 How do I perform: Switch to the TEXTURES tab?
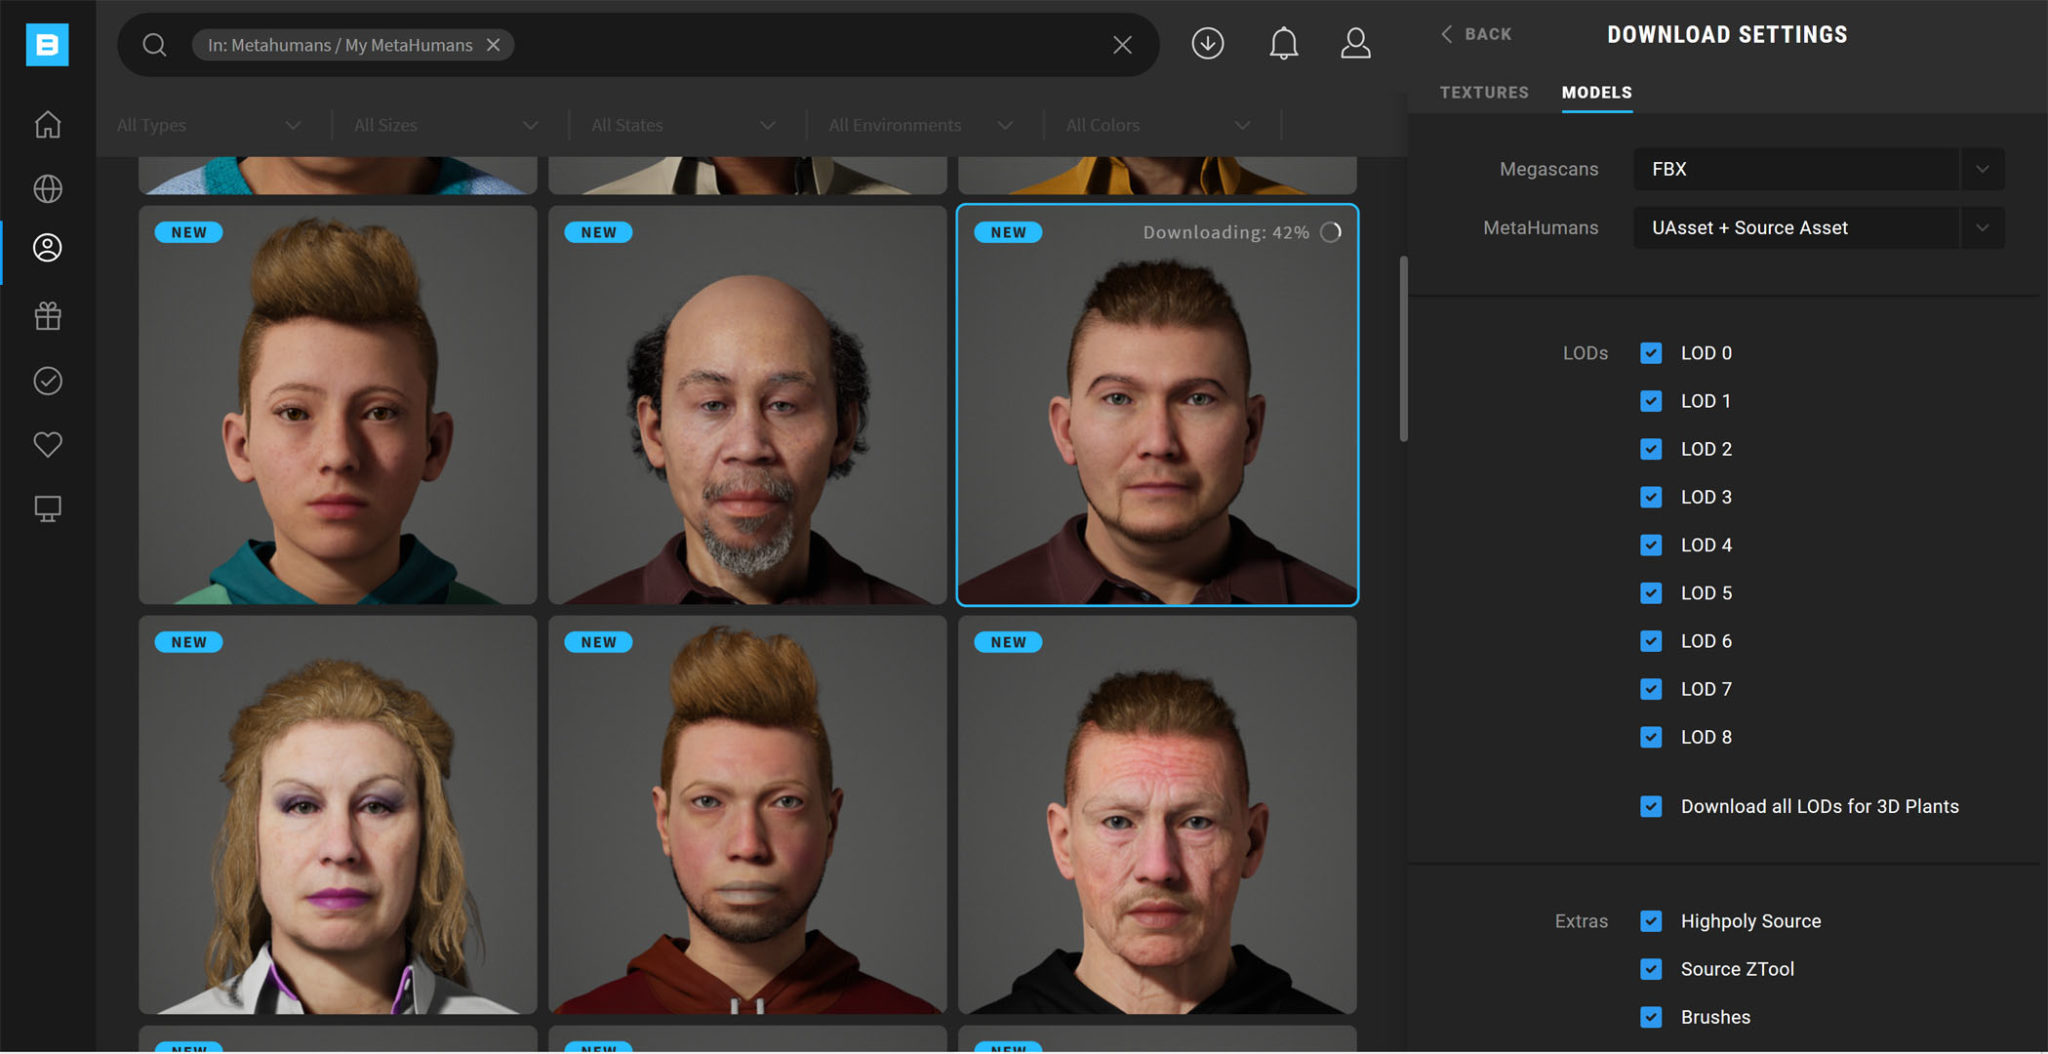coord(1484,92)
